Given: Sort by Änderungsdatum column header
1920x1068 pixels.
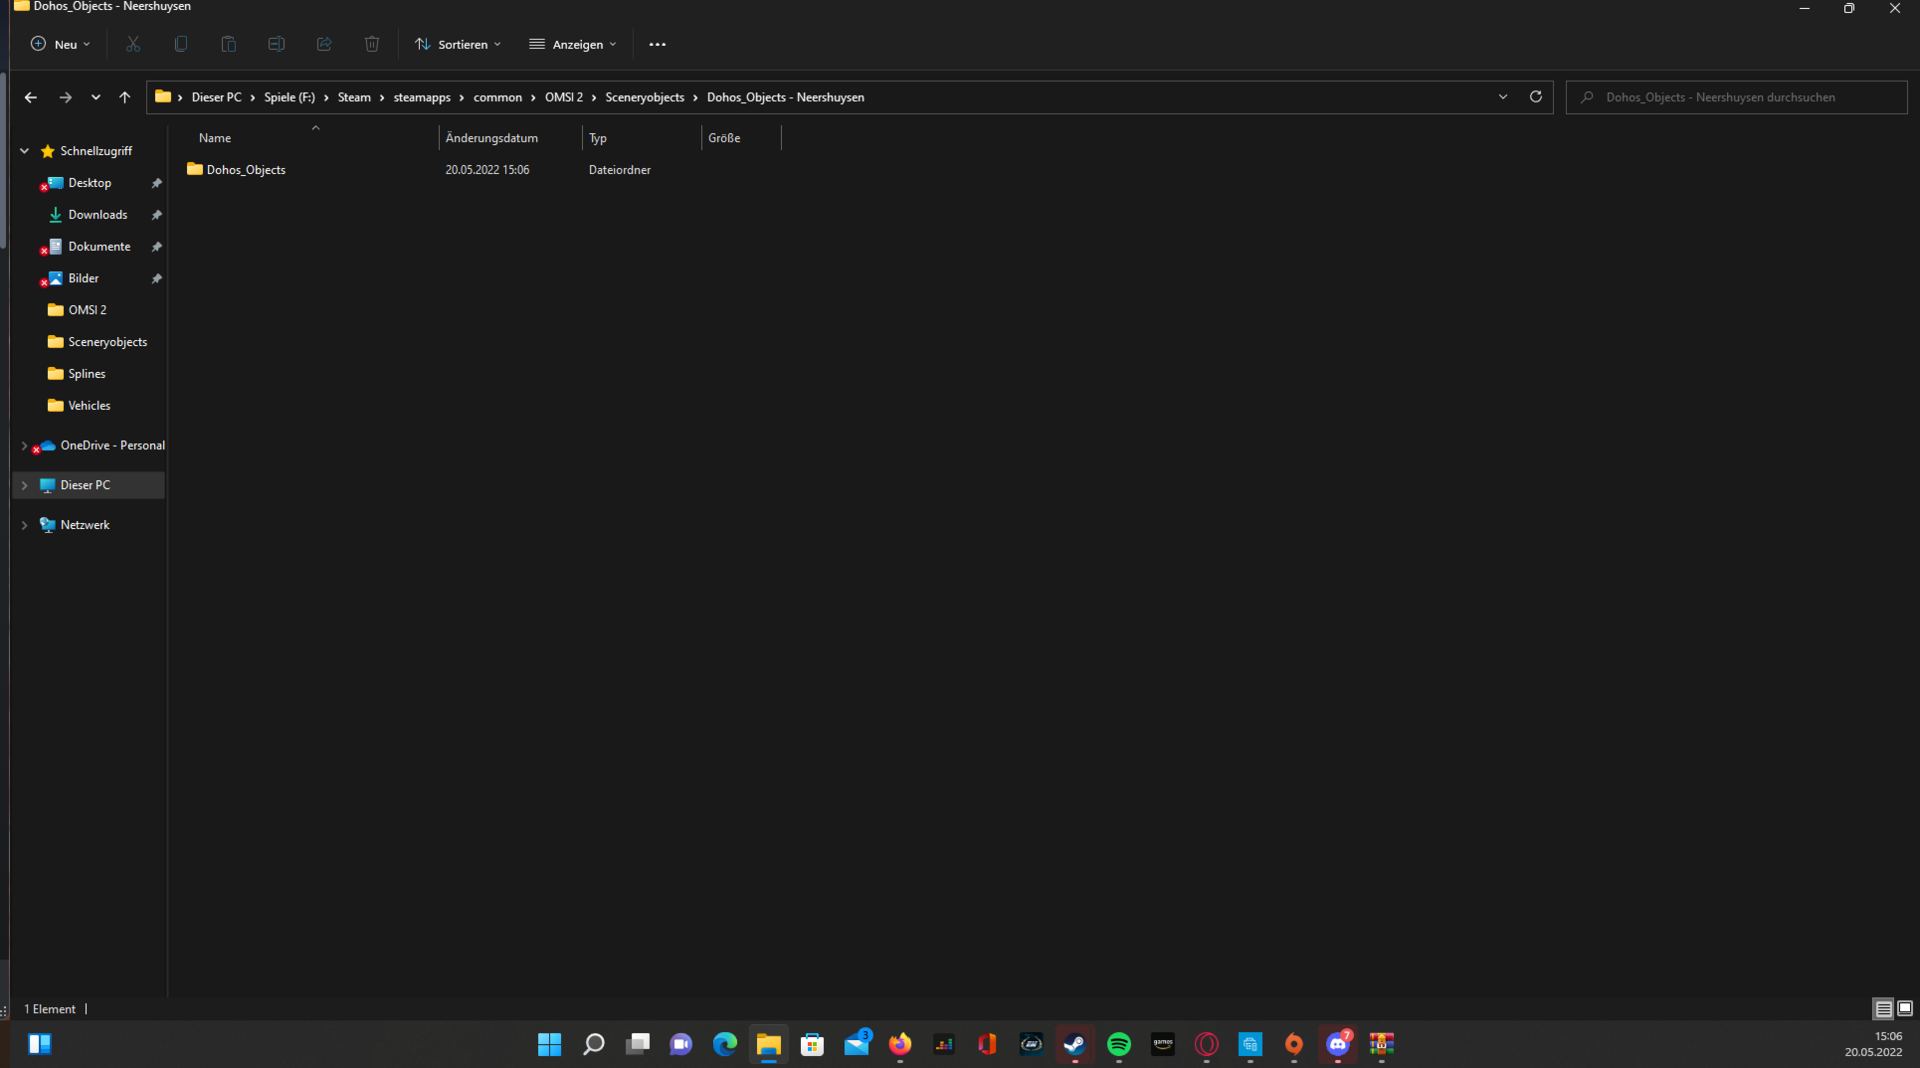Looking at the screenshot, I should pyautogui.click(x=492, y=138).
